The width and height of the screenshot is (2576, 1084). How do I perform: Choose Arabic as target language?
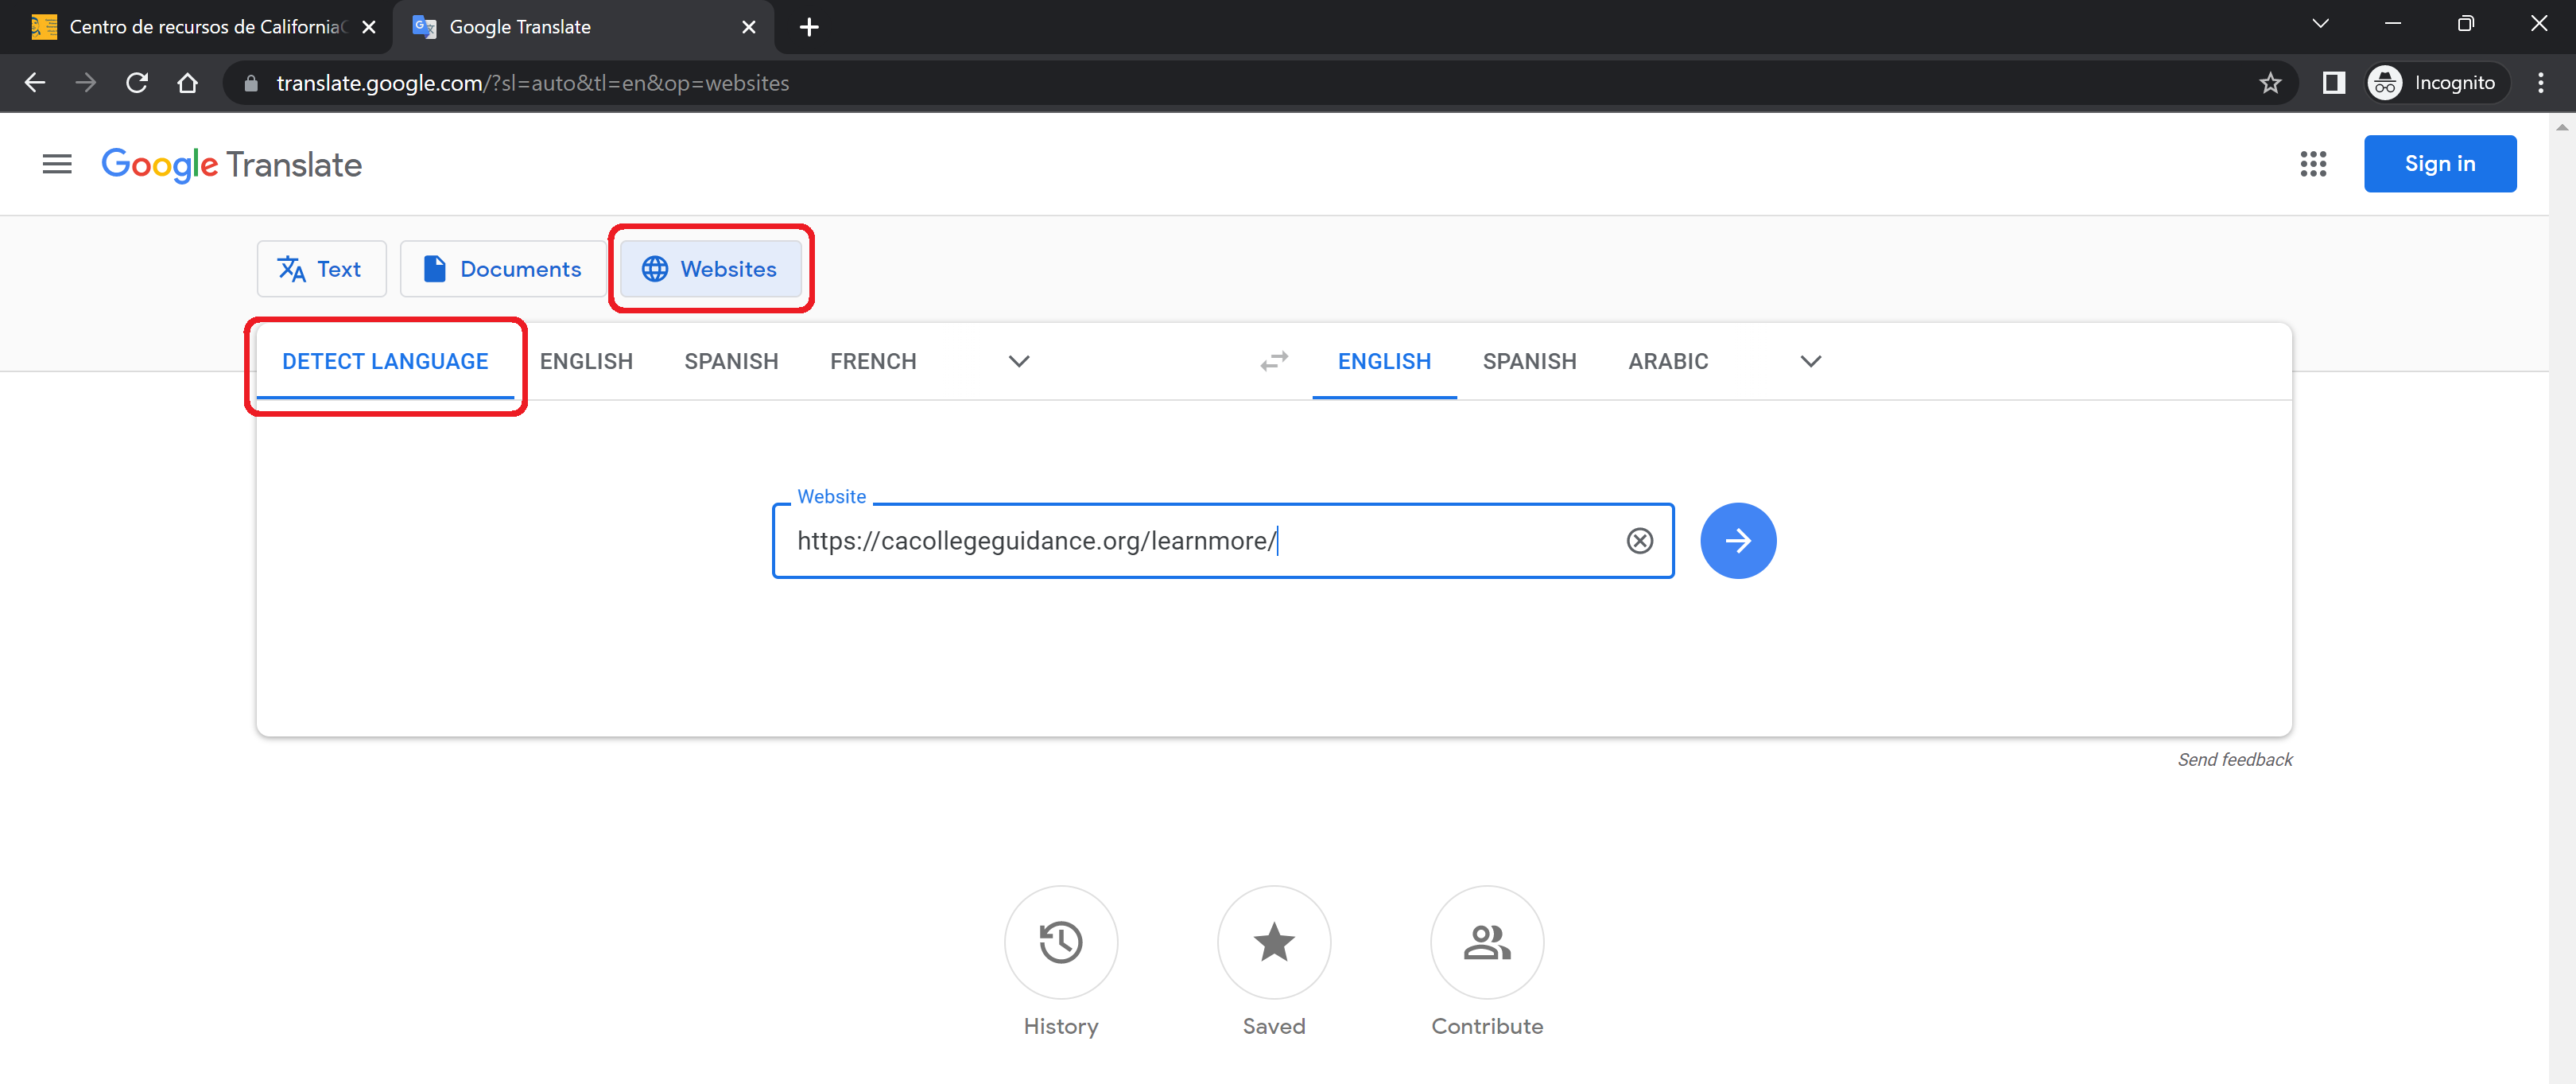(x=1668, y=361)
